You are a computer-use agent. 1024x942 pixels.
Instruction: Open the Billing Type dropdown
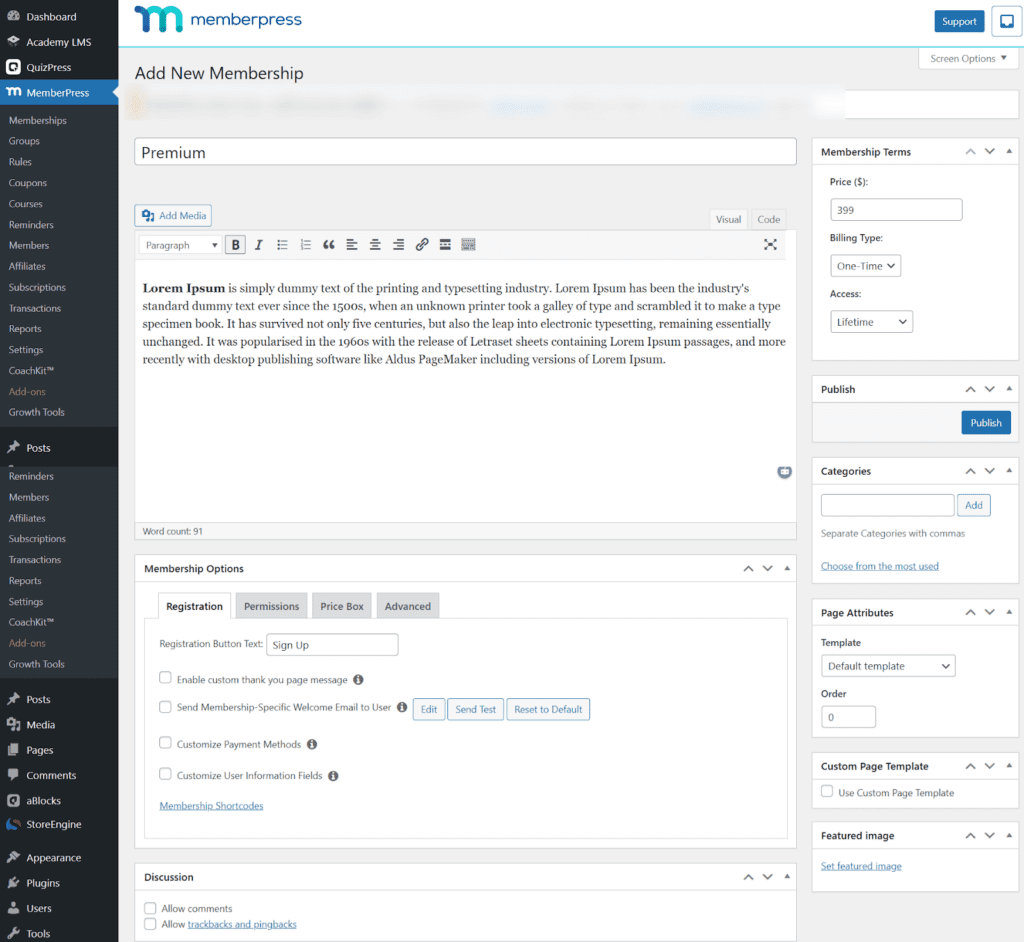(868, 265)
